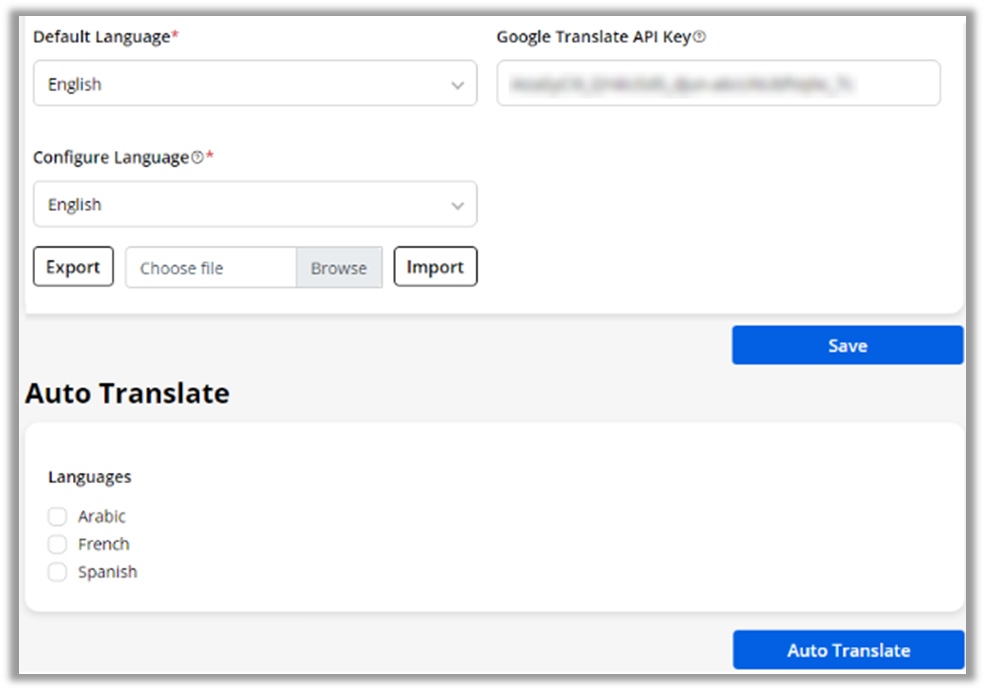Start translation with the Auto Translate button
This screenshot has height=690, width=985.
pos(848,650)
